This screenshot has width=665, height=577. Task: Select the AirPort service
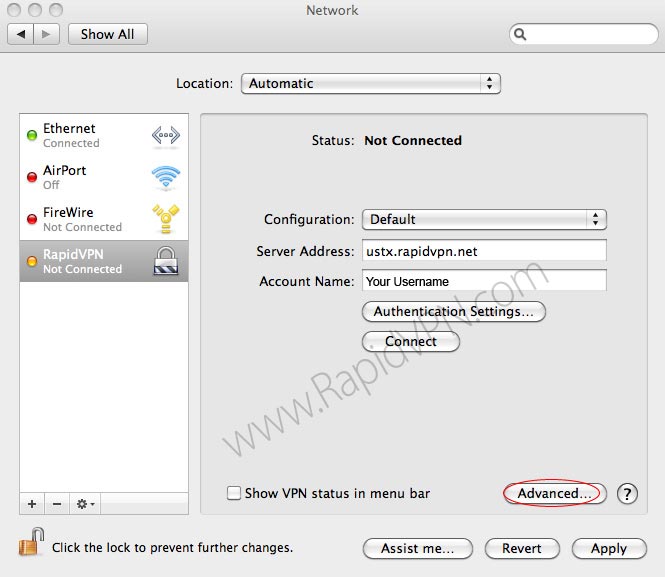tap(104, 177)
